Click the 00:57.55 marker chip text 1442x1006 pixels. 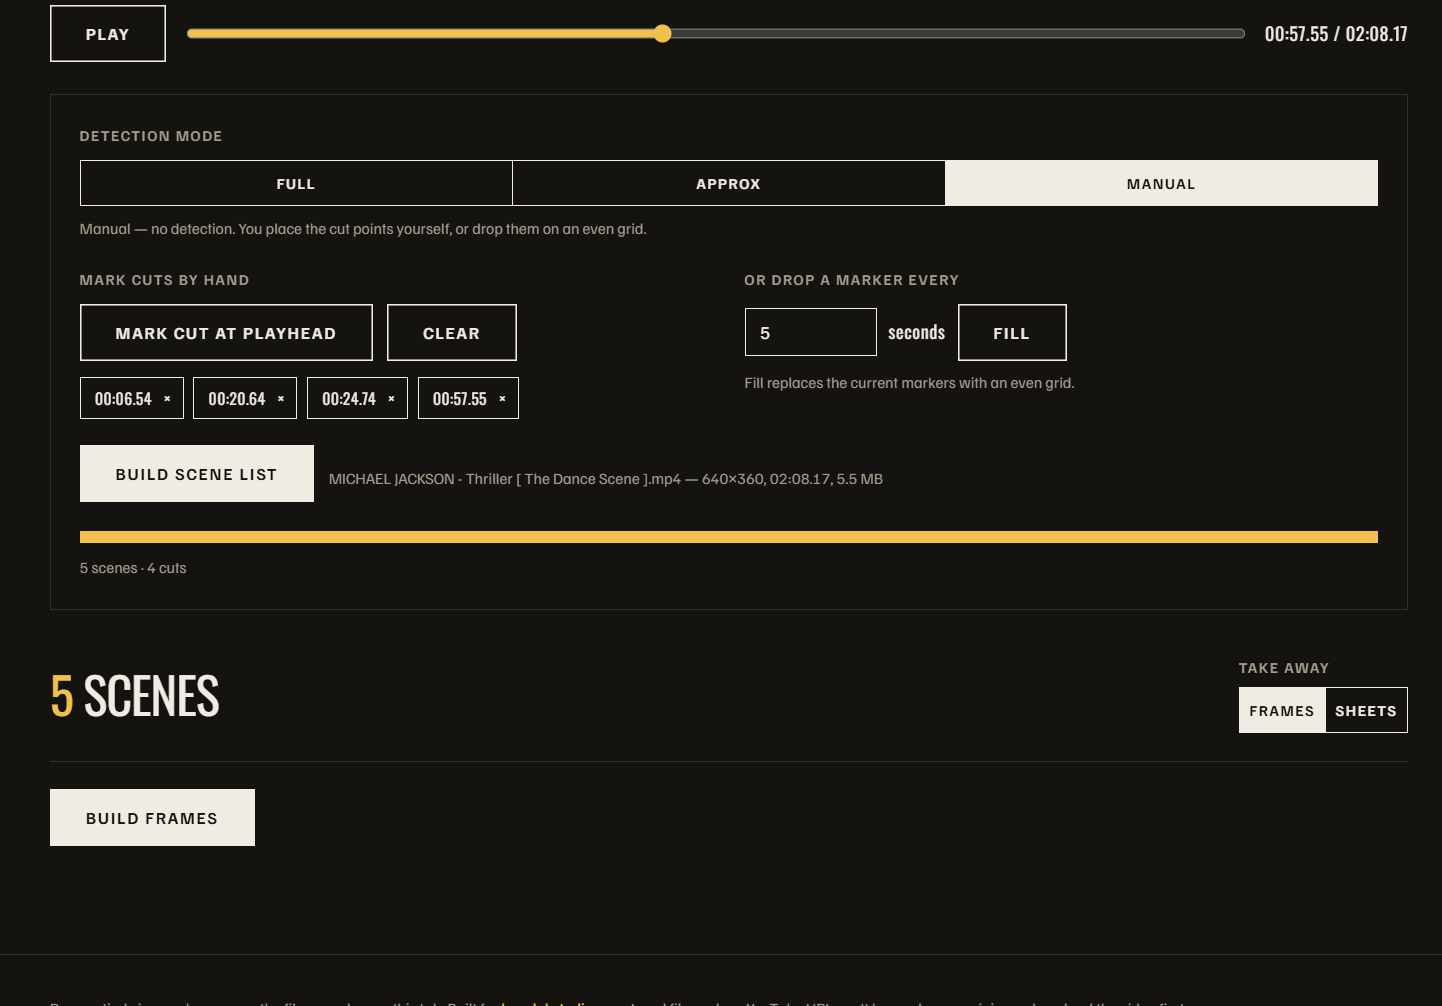point(460,399)
